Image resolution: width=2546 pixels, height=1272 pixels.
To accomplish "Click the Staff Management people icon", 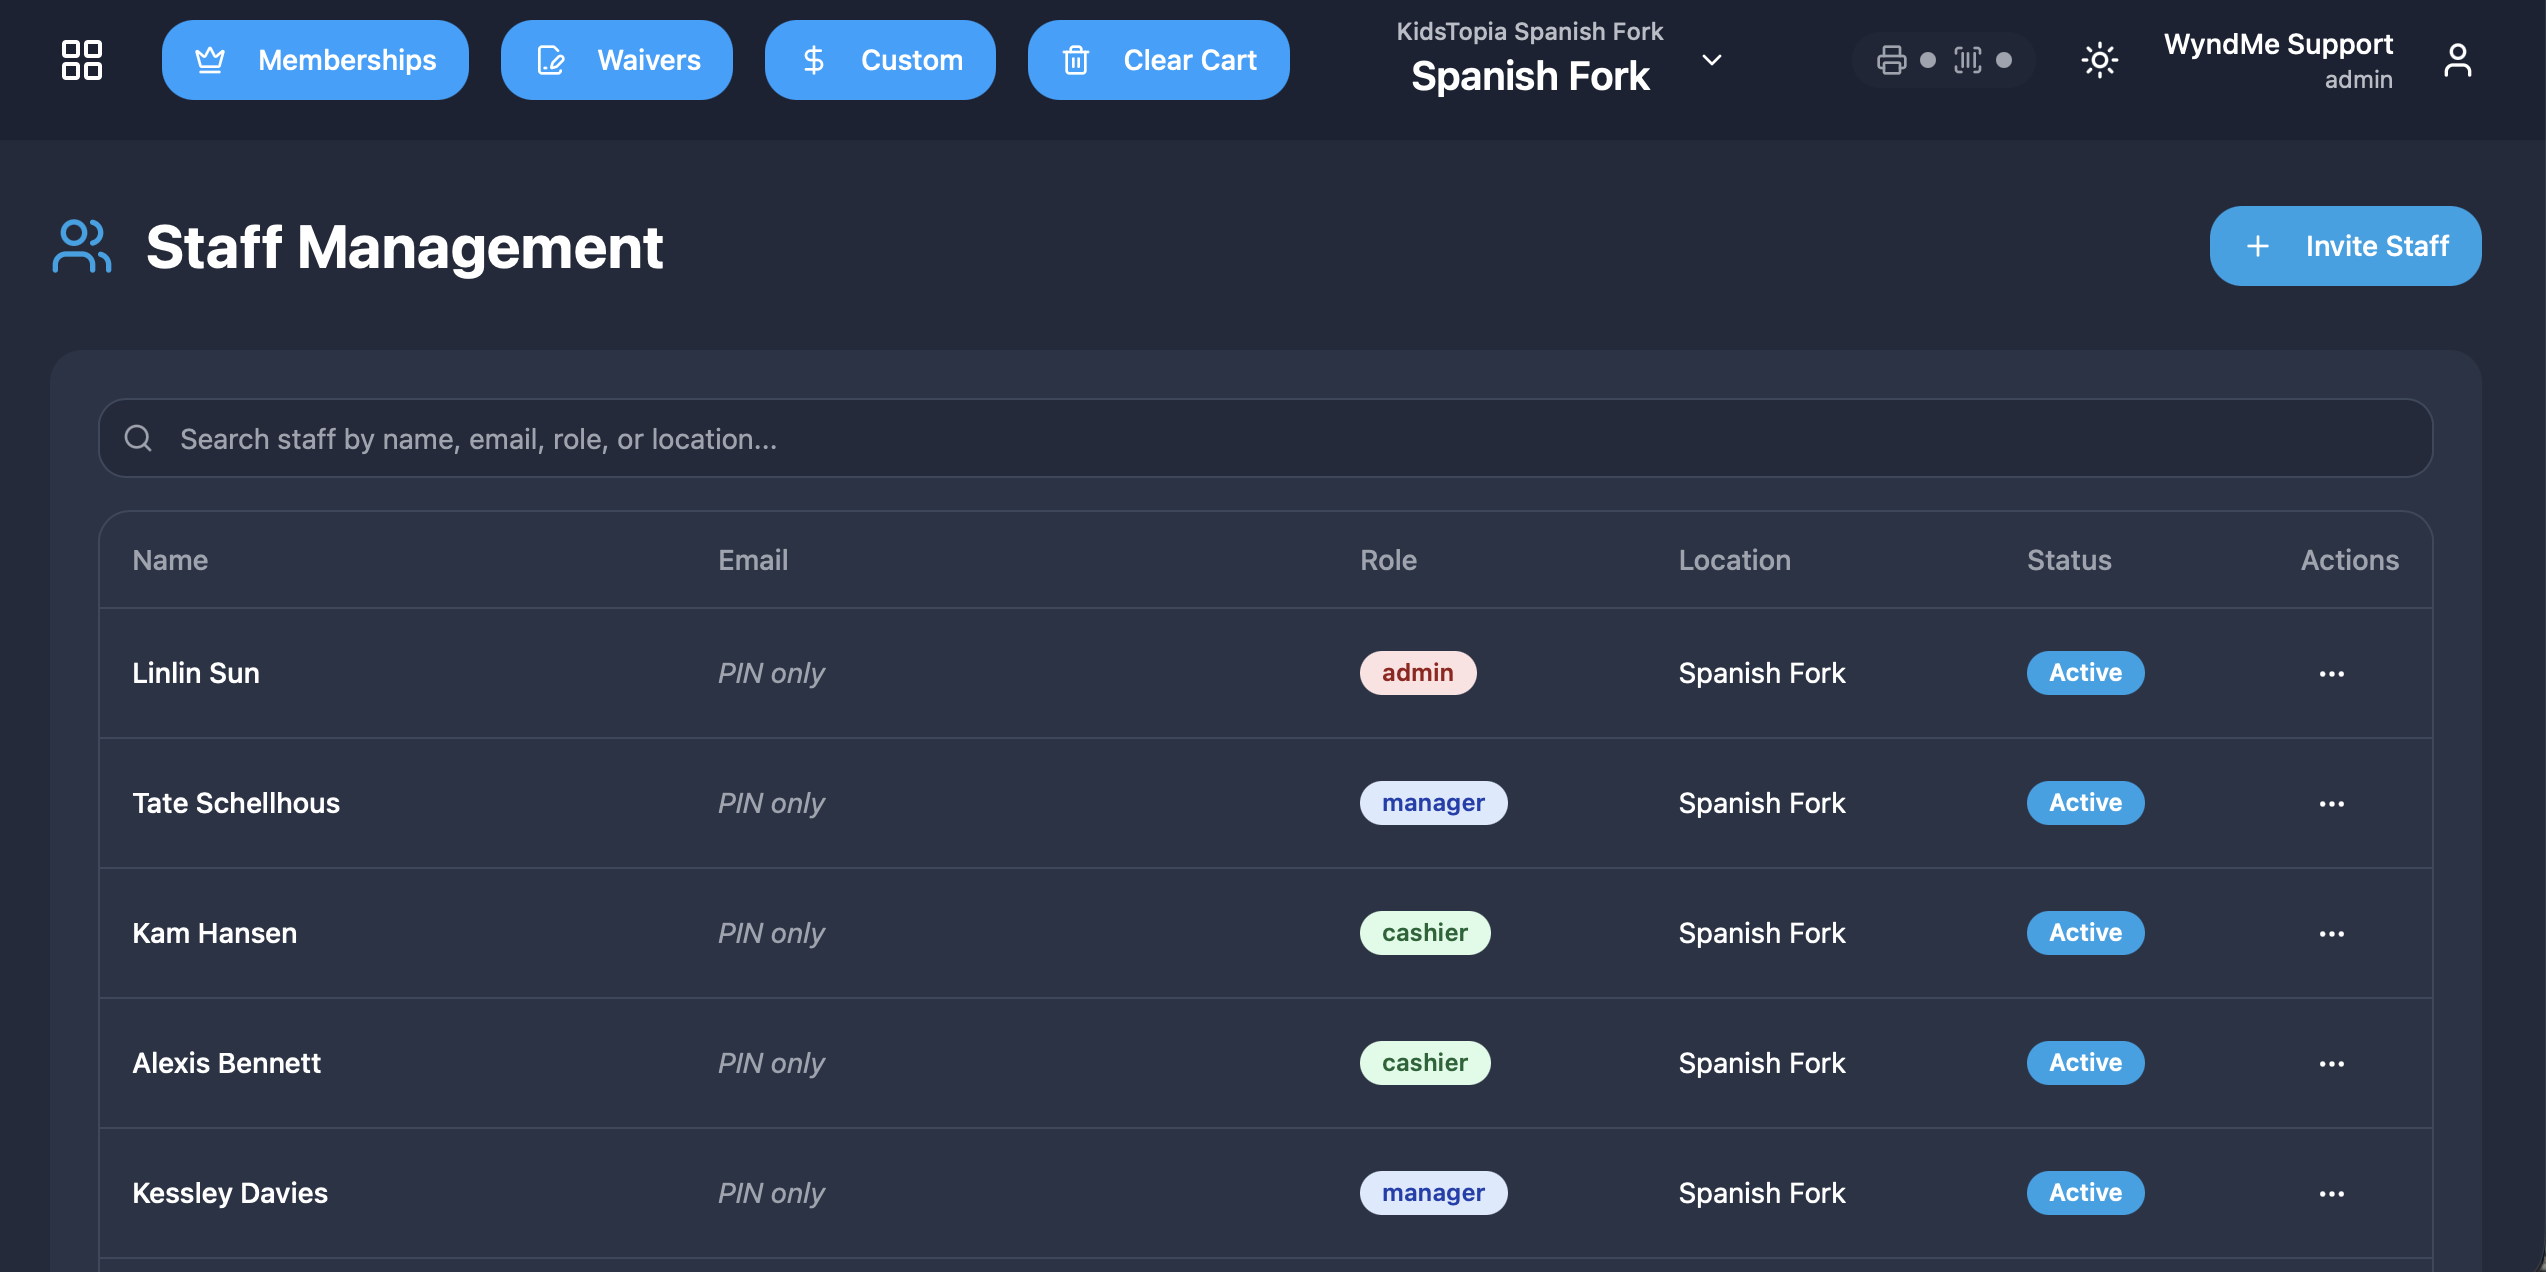I will (81, 246).
